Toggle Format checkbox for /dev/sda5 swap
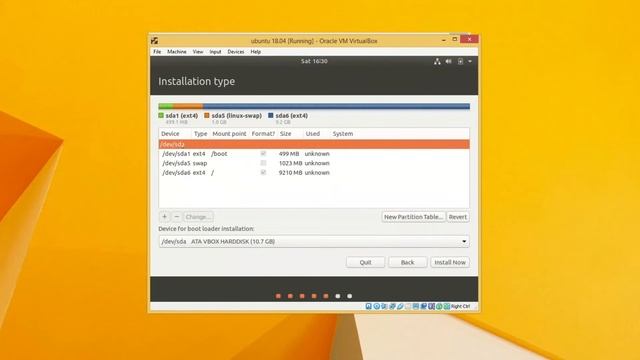 click(263, 163)
